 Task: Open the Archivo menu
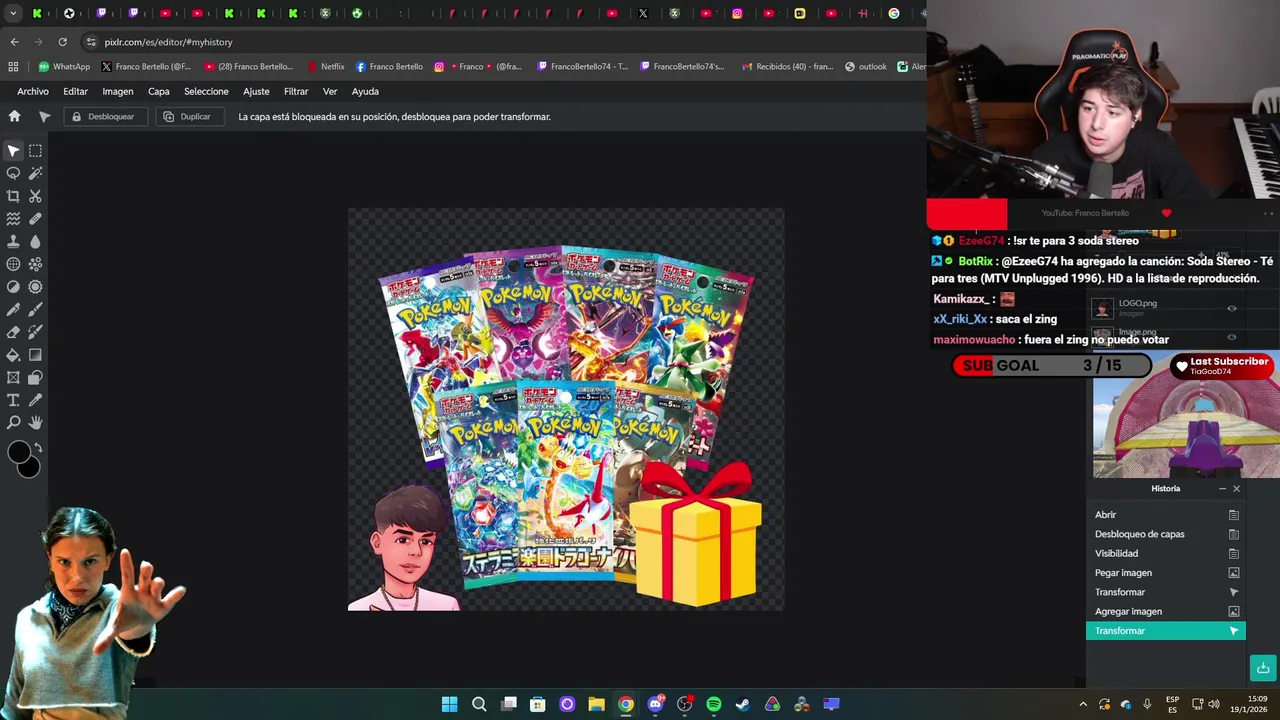pyautogui.click(x=33, y=91)
